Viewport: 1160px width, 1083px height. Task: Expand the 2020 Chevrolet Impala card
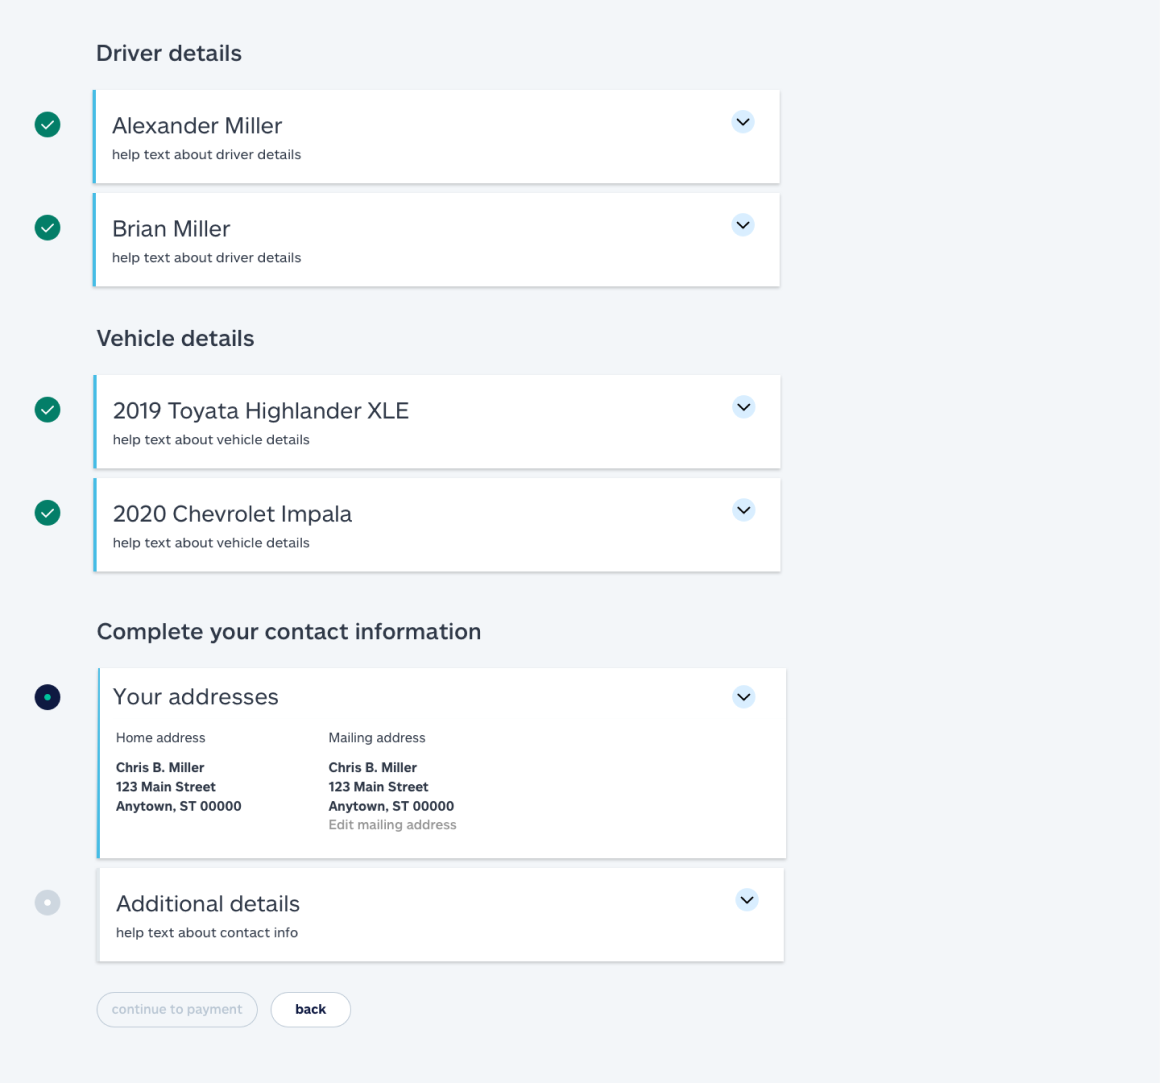tap(743, 510)
